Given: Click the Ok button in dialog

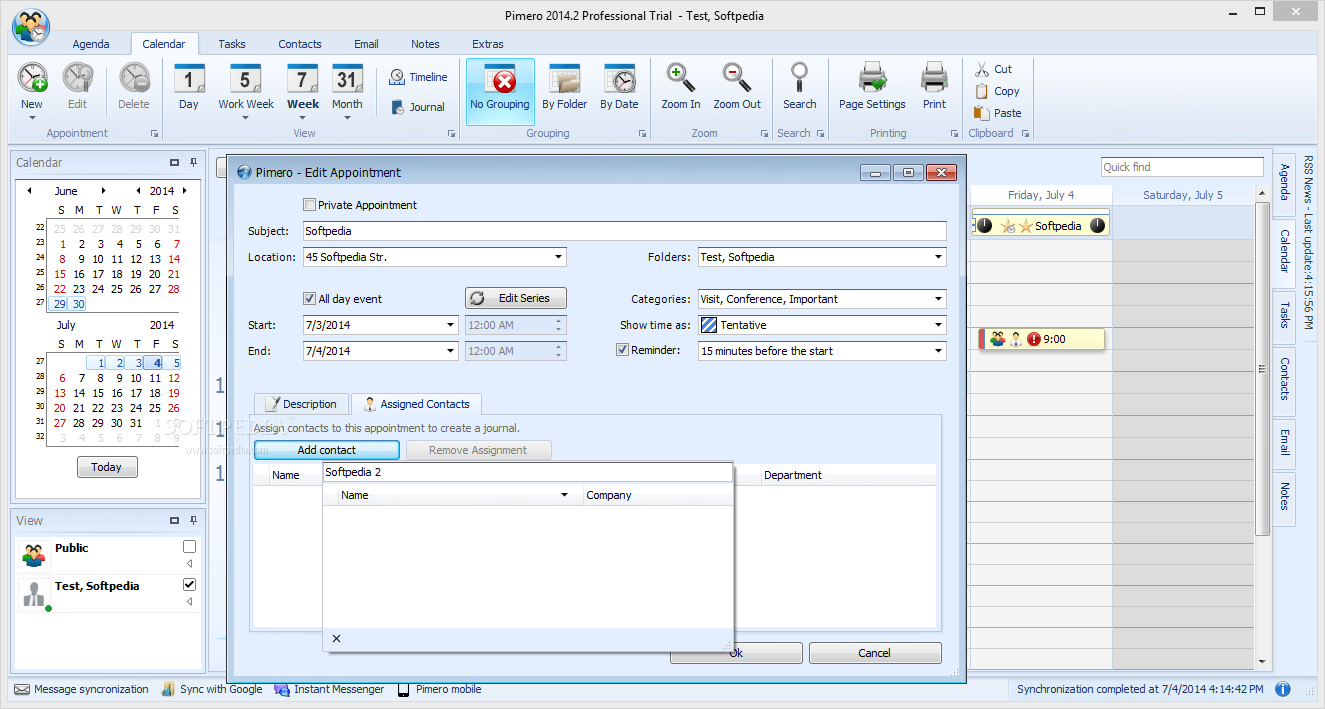Looking at the screenshot, I should point(736,653).
